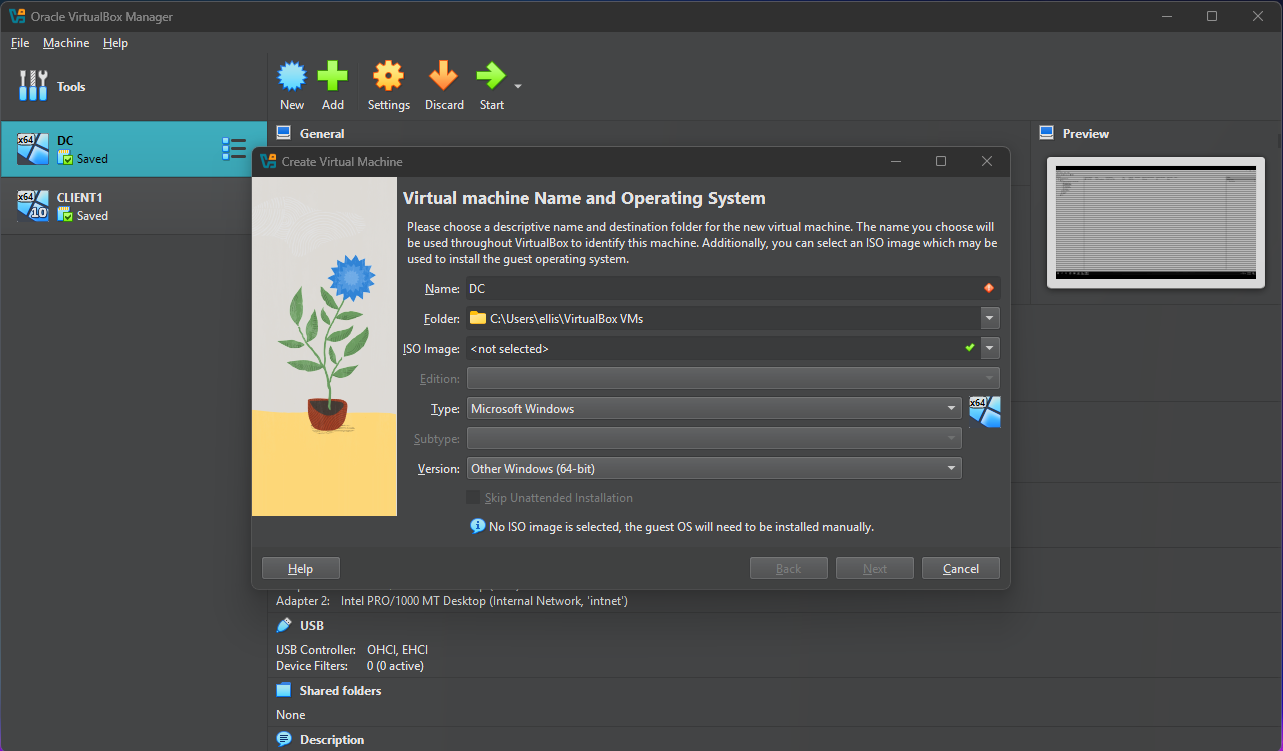Open the File menu

(20, 43)
